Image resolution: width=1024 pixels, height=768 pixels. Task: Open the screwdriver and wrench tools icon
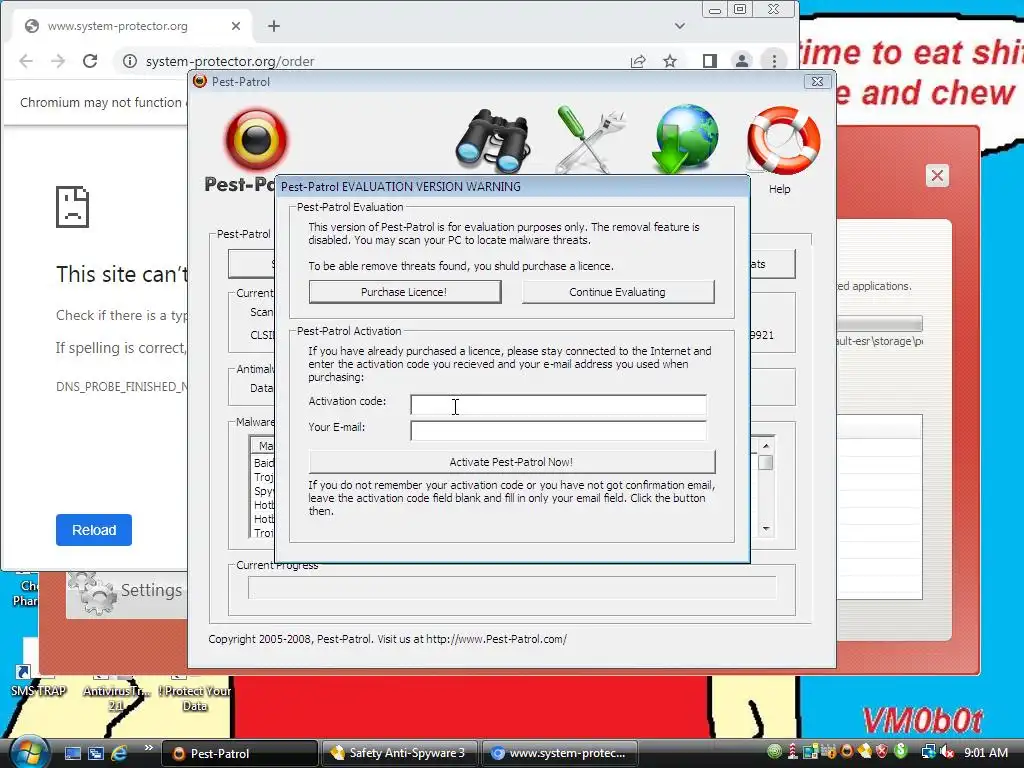click(591, 140)
